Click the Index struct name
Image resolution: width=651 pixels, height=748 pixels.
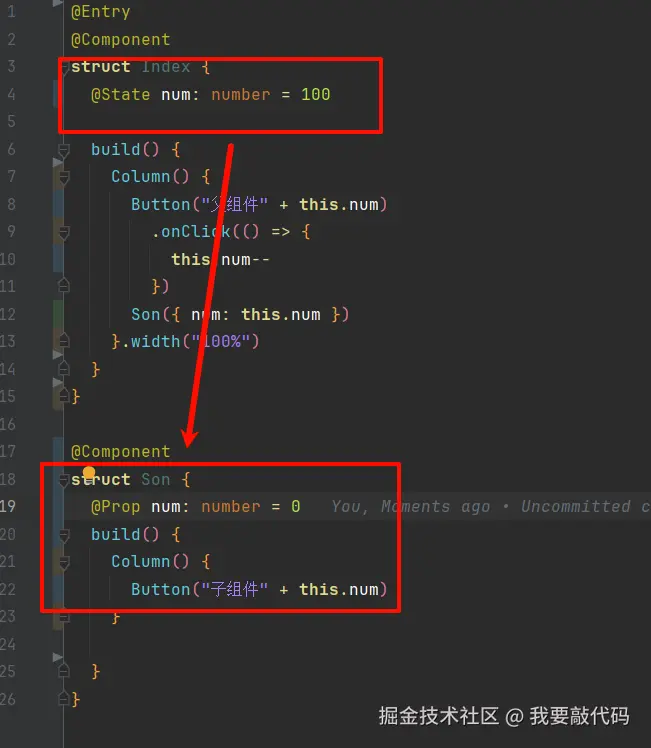[166, 67]
